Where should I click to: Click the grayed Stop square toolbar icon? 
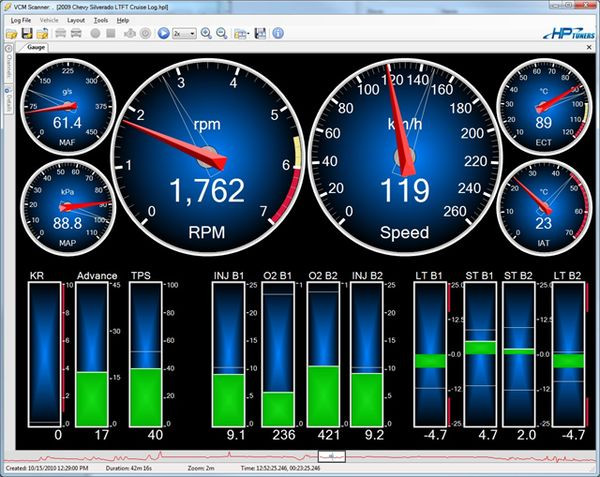pos(111,33)
